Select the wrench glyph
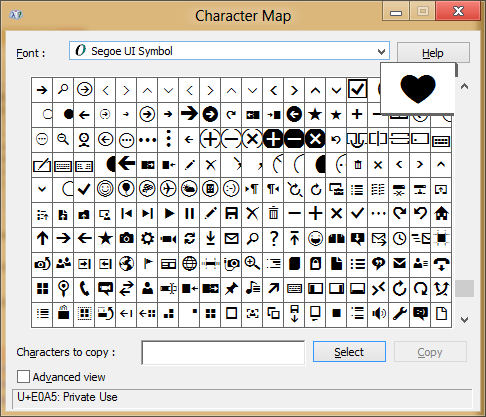This screenshot has width=486, height=417. pyautogui.click(x=399, y=314)
